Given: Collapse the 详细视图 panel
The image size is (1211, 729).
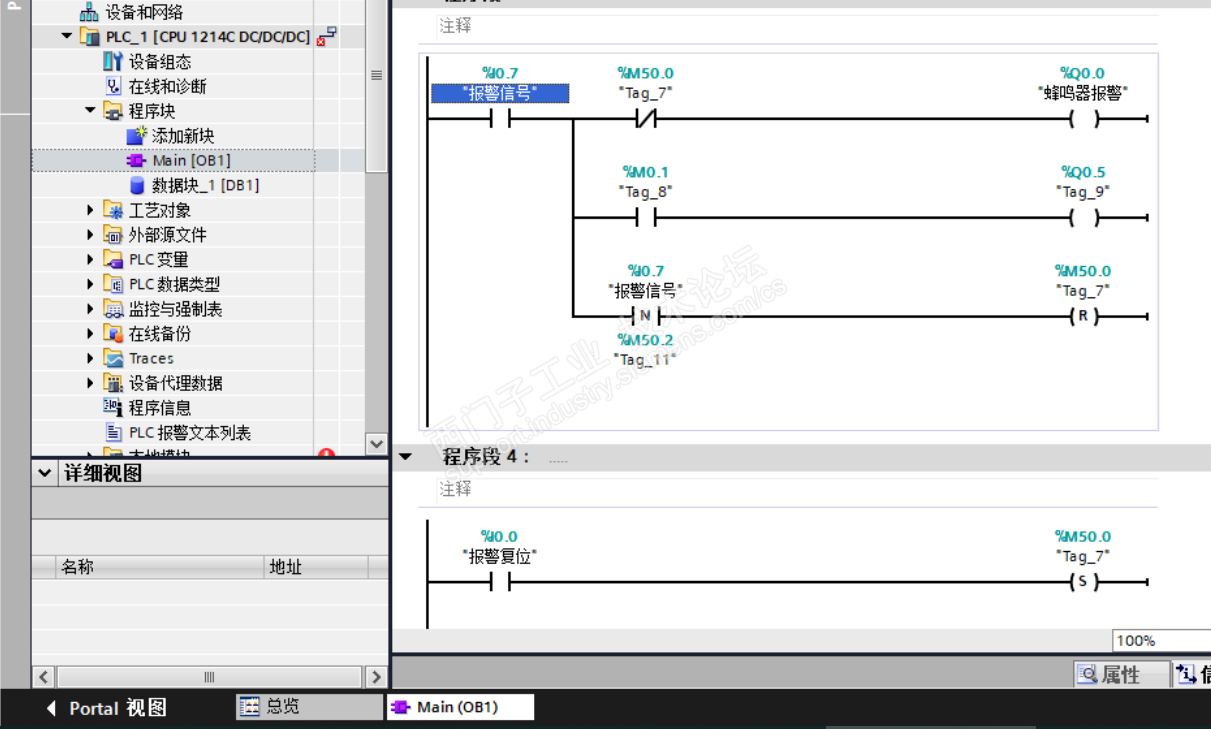Looking at the screenshot, I should point(44,473).
